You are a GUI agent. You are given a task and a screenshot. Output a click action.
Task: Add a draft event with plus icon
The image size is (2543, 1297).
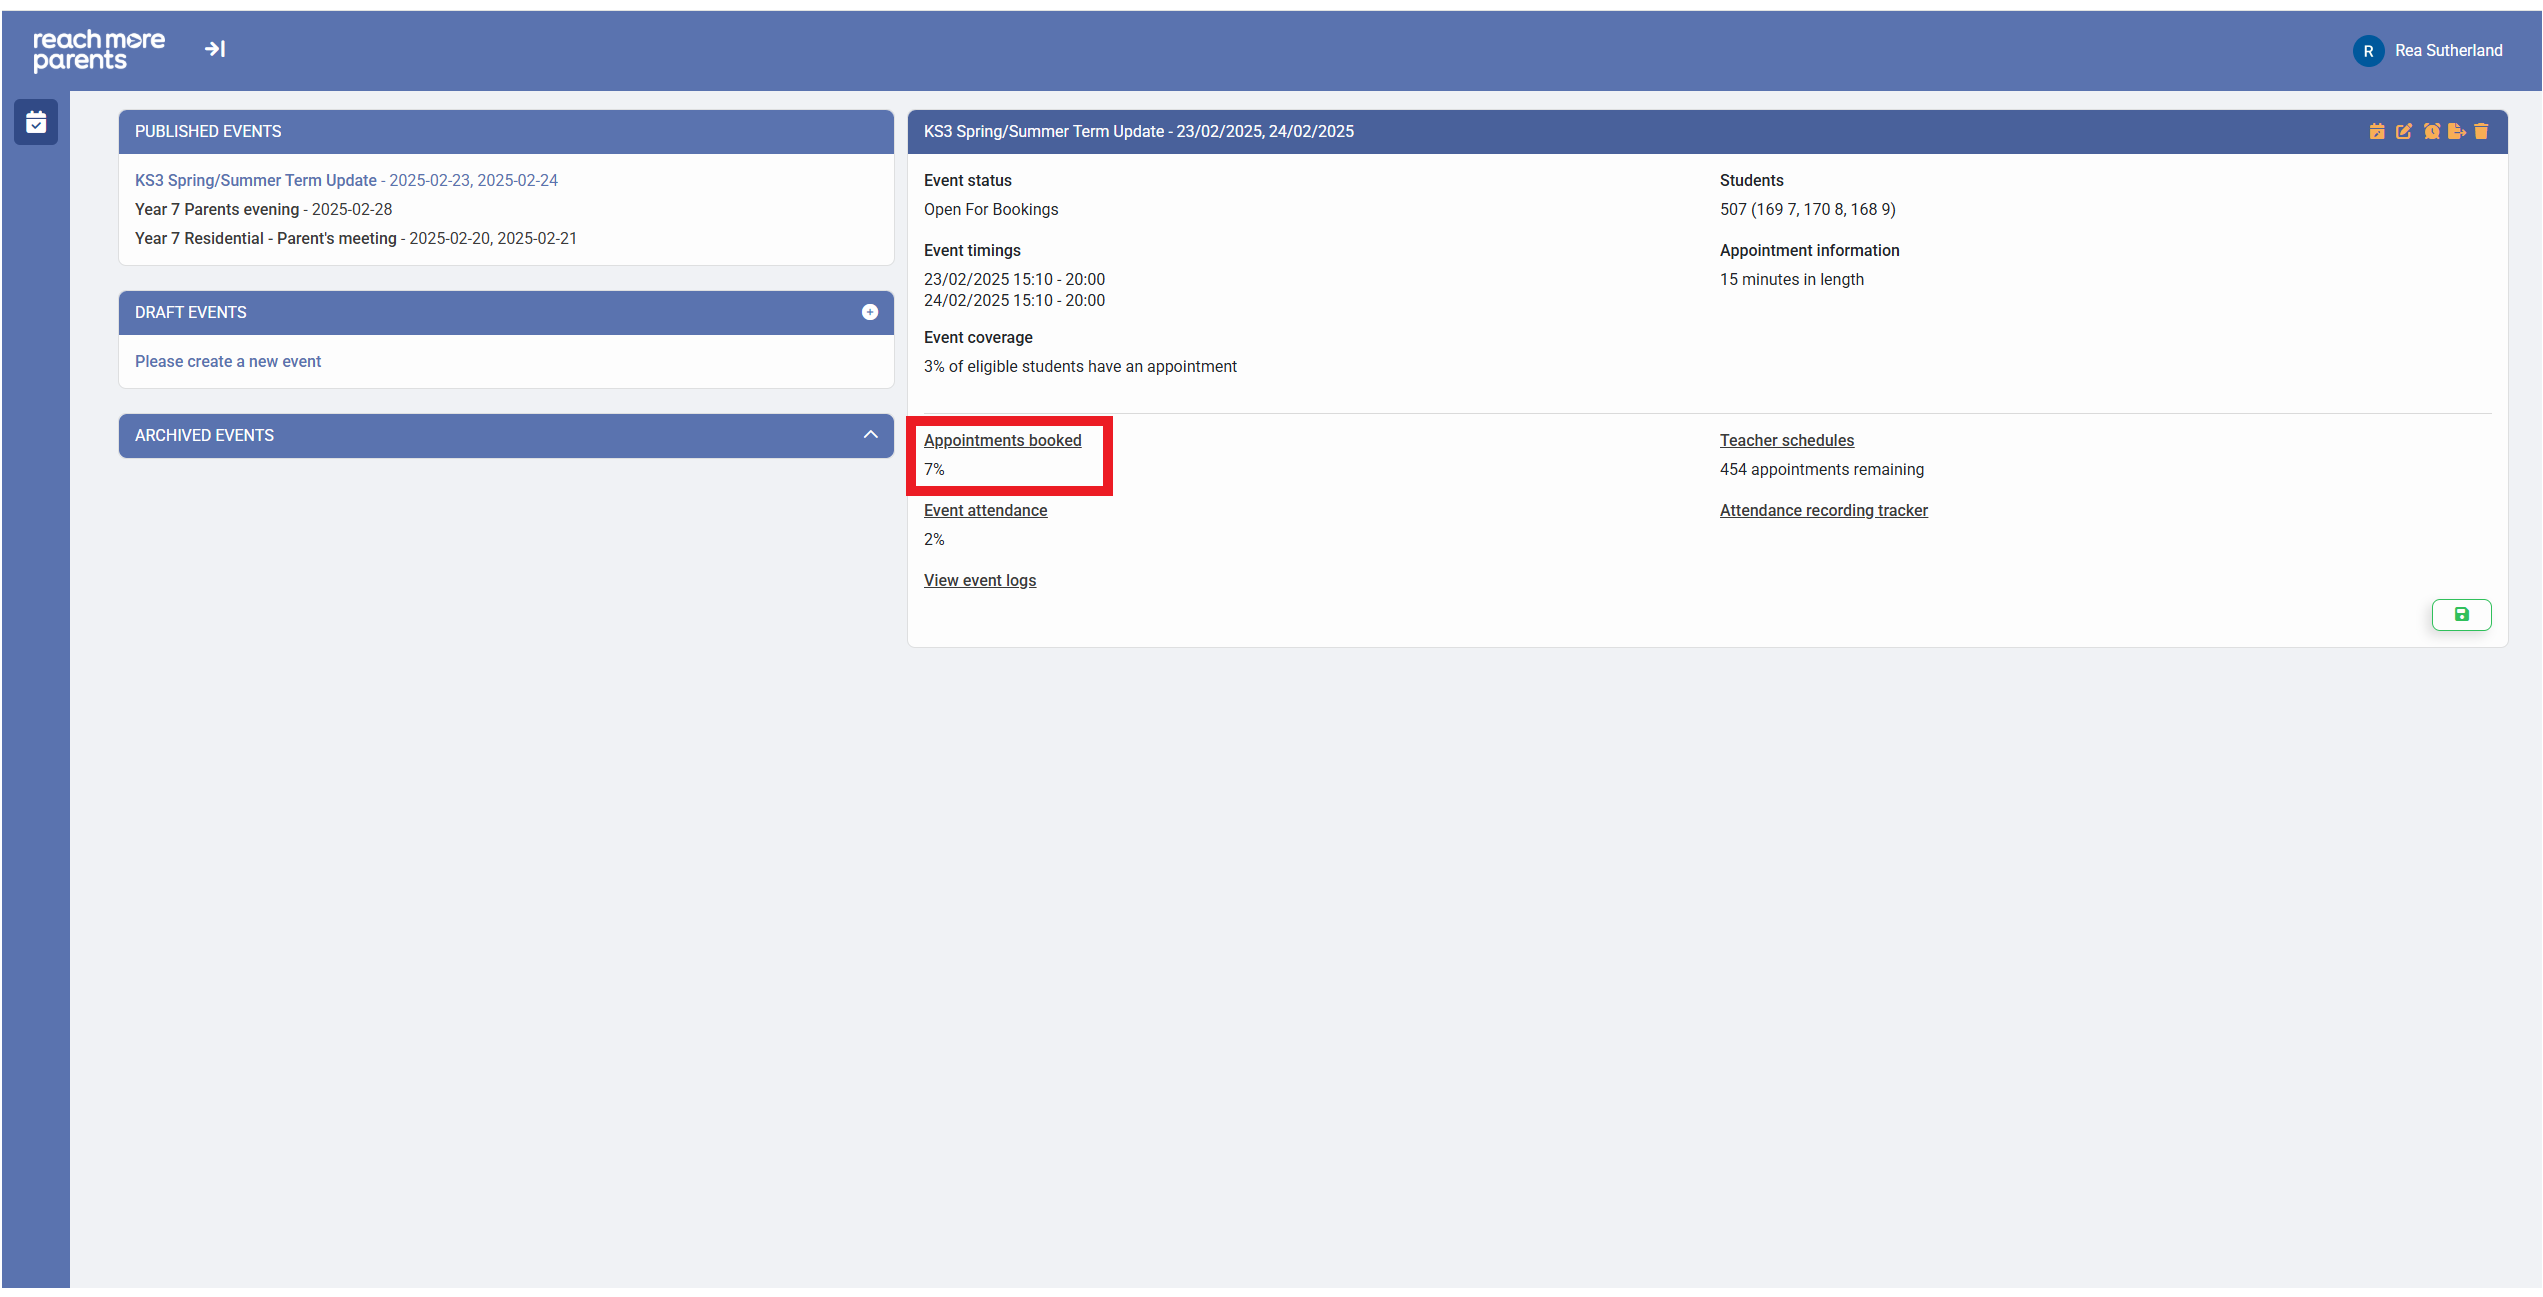pyautogui.click(x=870, y=313)
